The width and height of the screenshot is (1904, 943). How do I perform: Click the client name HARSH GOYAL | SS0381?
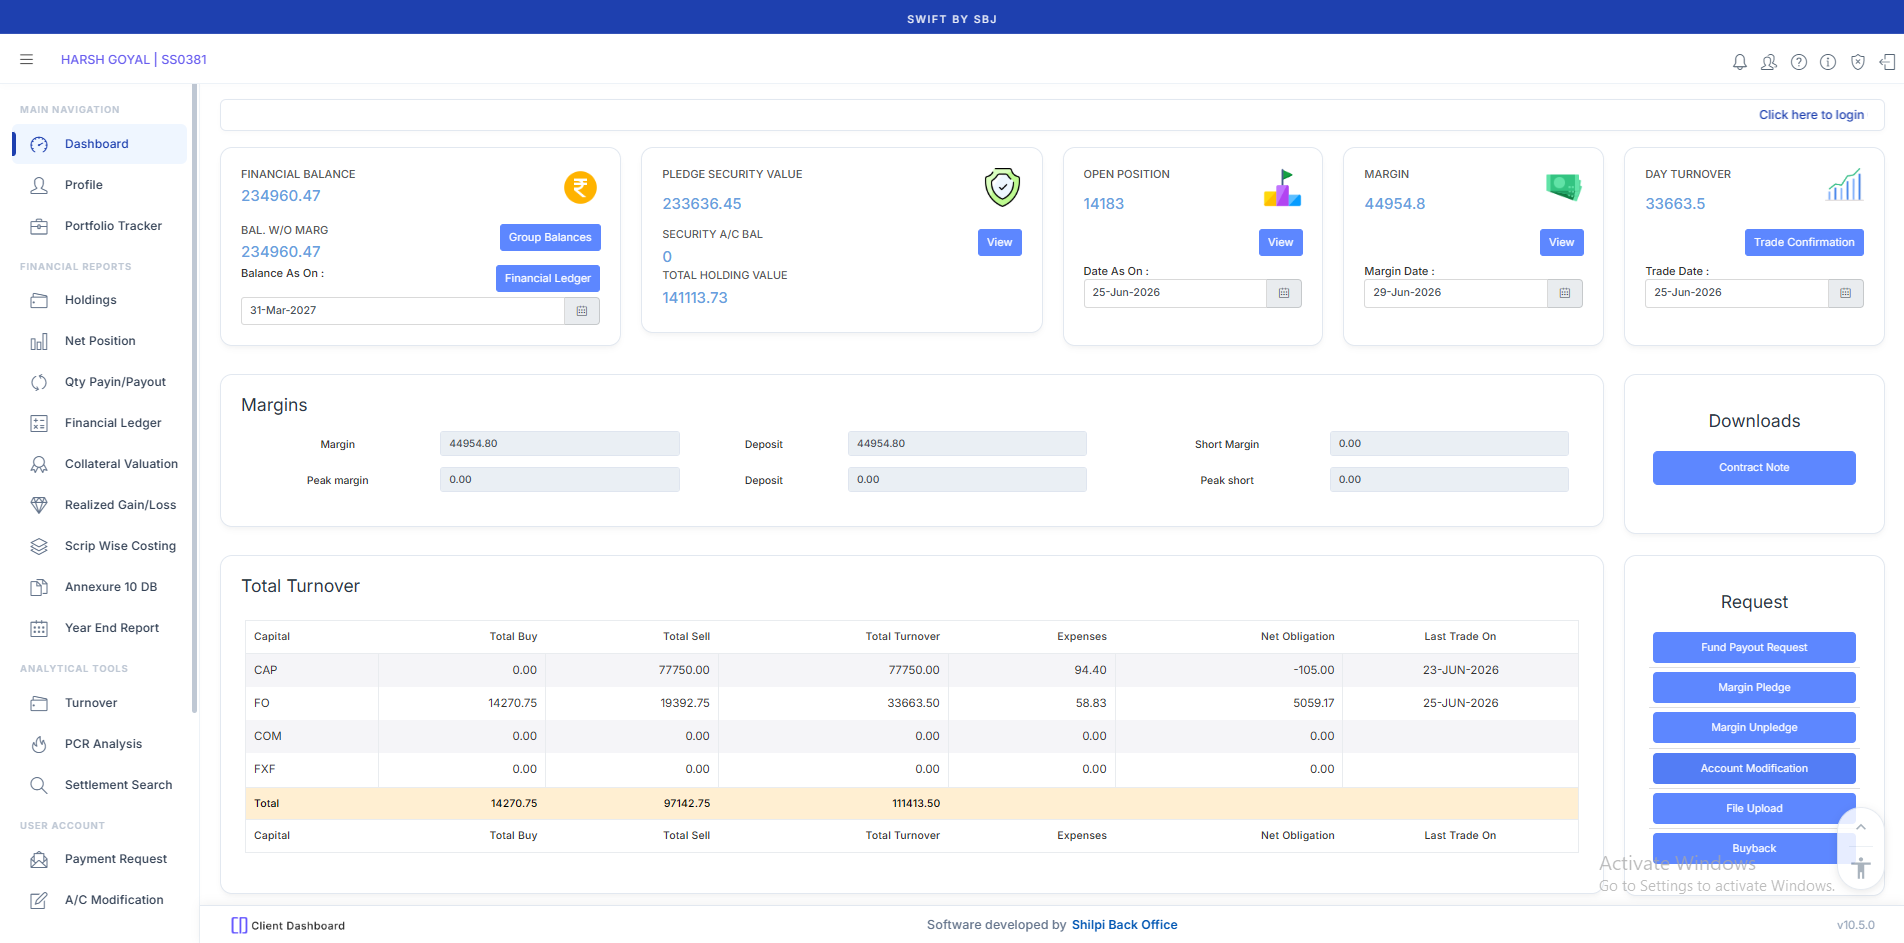coord(134,60)
